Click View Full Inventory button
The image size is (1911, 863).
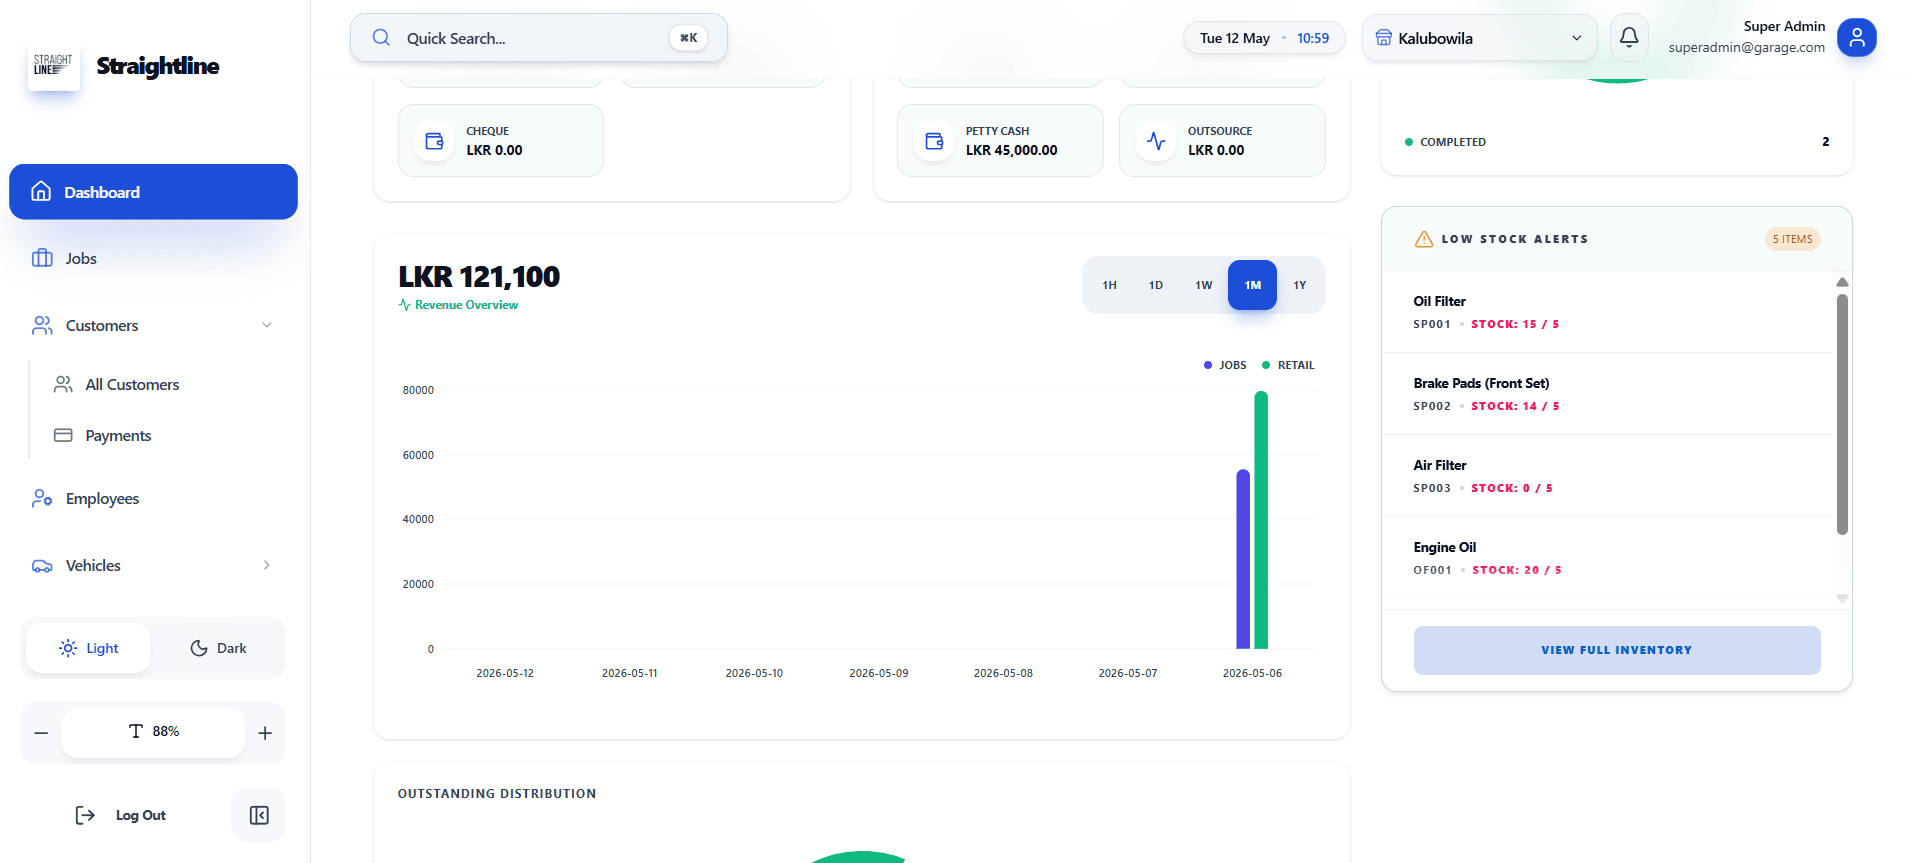pyautogui.click(x=1617, y=650)
